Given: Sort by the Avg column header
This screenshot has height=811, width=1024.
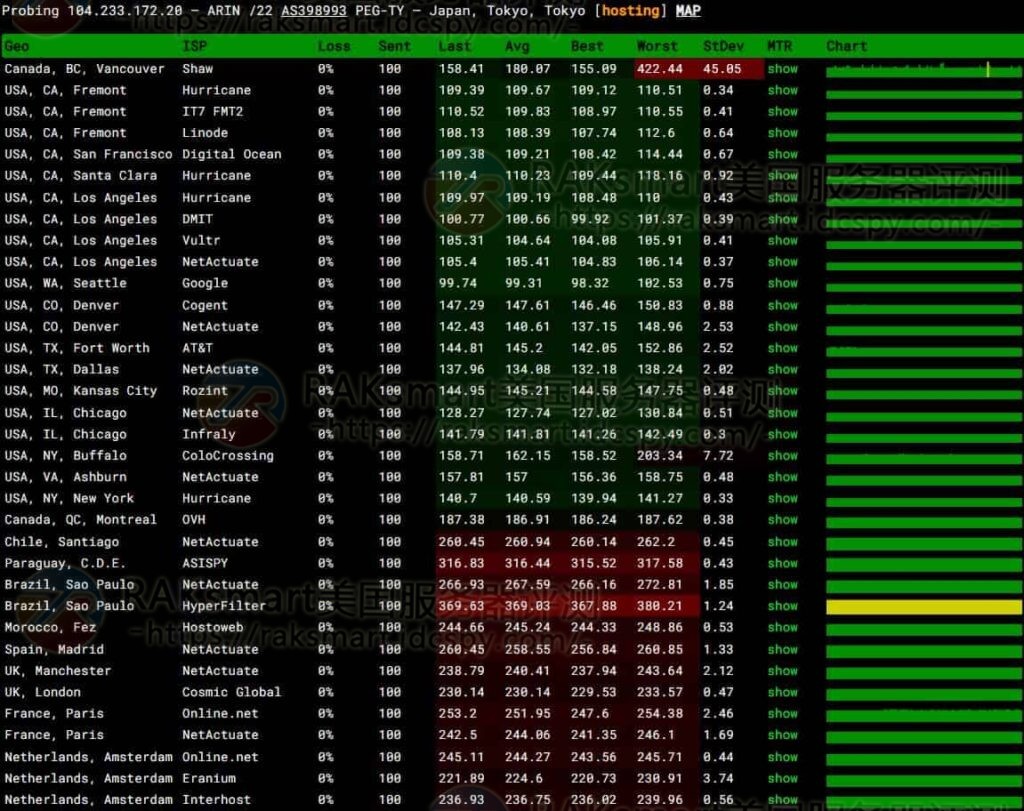Looking at the screenshot, I should point(517,46).
